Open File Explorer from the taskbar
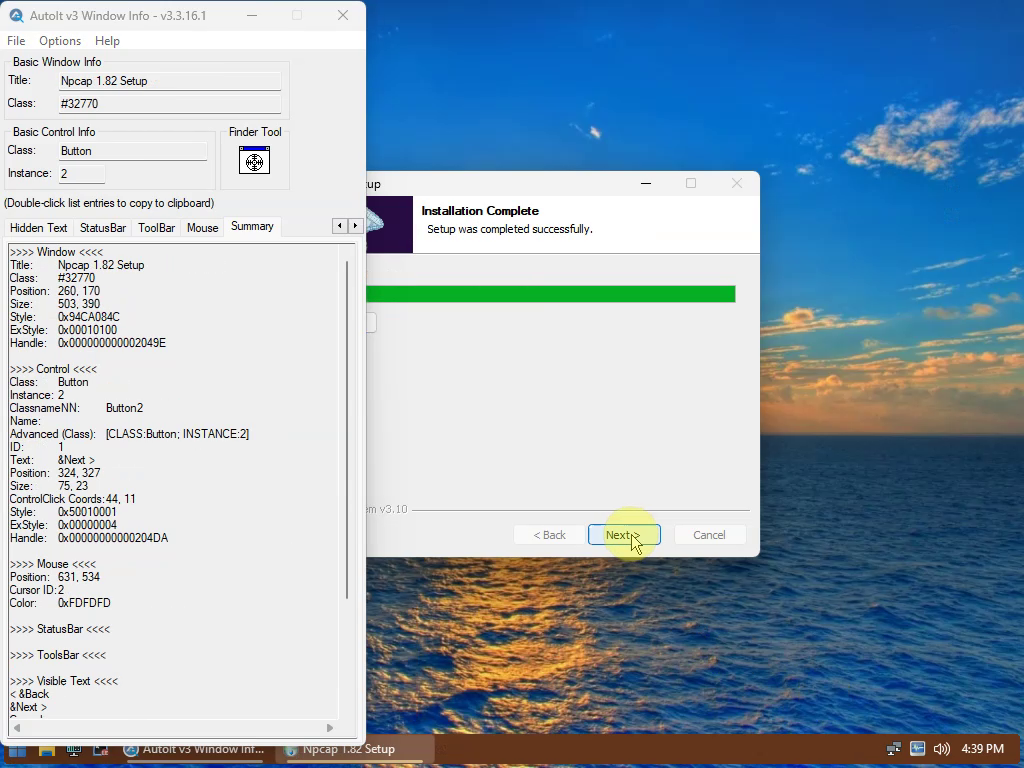This screenshot has height=768, width=1024. click(46, 750)
